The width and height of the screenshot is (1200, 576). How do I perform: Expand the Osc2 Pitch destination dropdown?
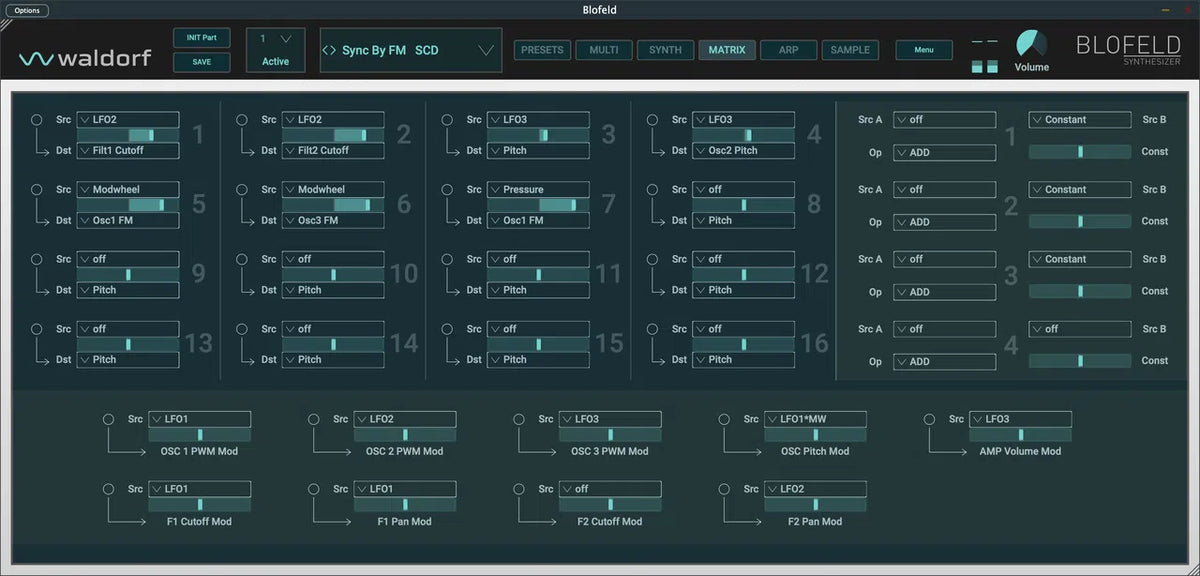744,151
